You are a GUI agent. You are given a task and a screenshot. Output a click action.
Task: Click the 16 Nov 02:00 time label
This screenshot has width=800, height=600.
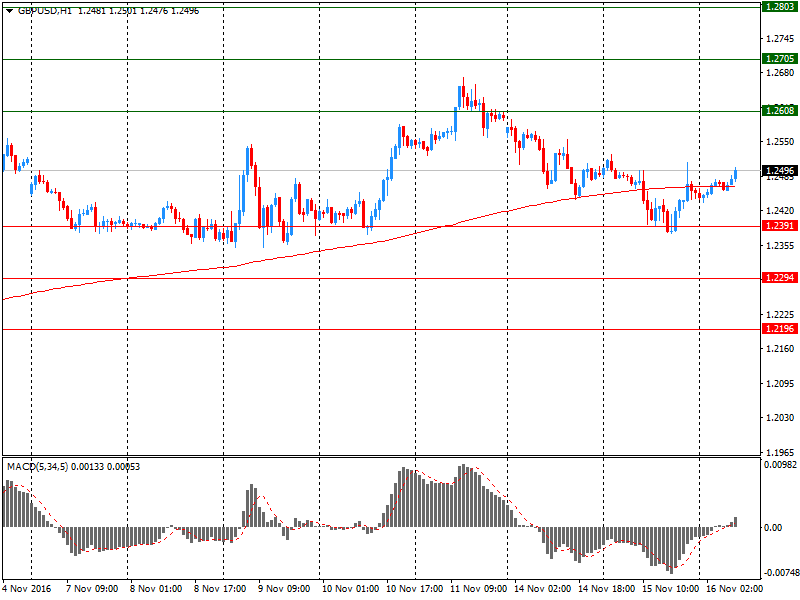(734, 589)
